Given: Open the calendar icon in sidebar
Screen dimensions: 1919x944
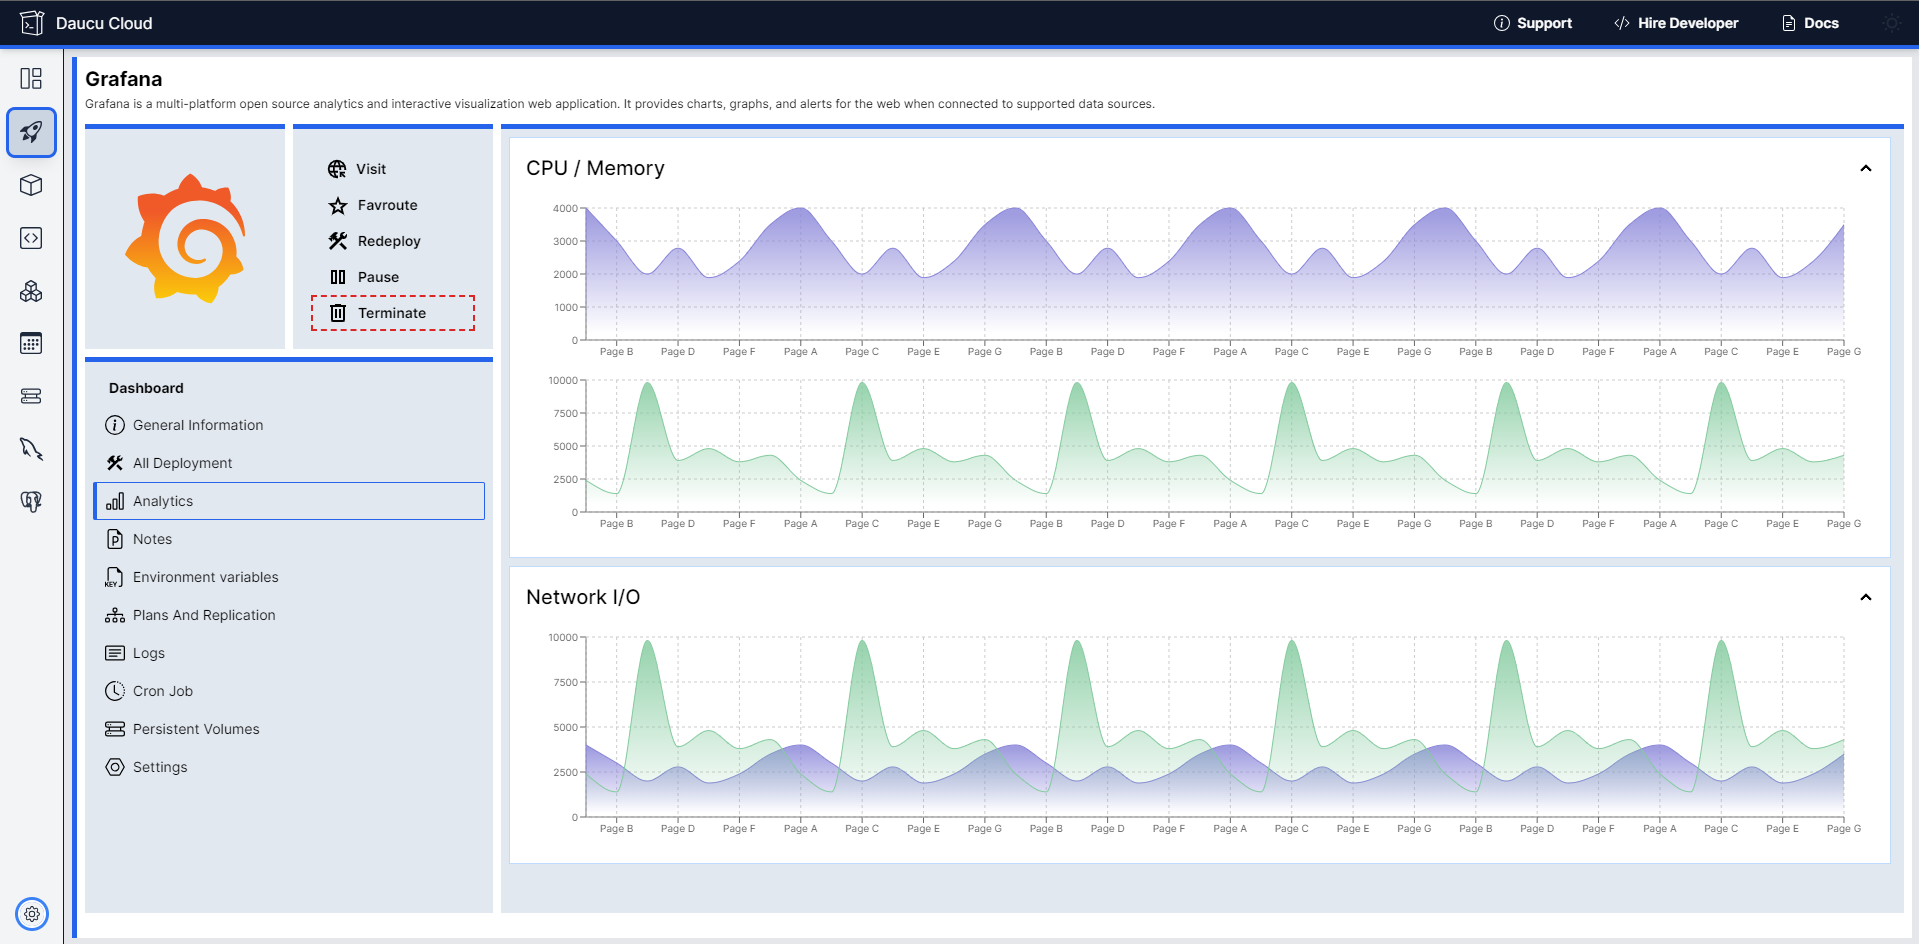Looking at the screenshot, I should pyautogui.click(x=31, y=344).
